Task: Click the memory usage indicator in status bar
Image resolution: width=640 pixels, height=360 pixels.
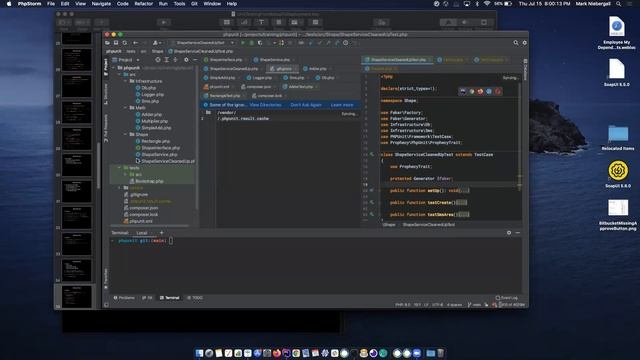Action: click(512, 305)
